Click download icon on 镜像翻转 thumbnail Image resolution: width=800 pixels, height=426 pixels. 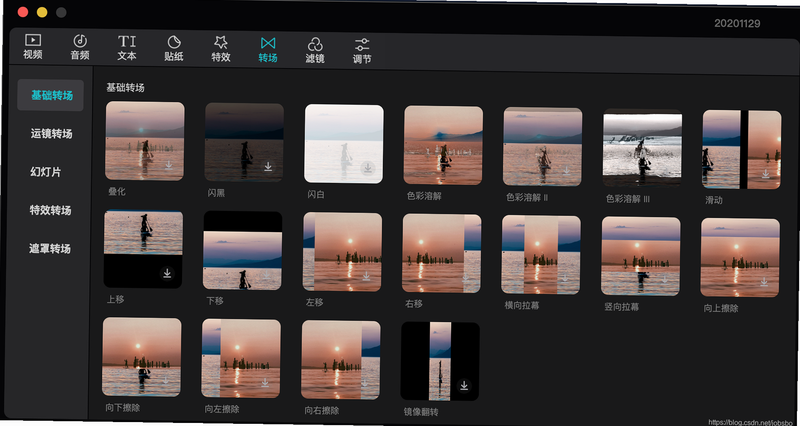[x=464, y=385]
